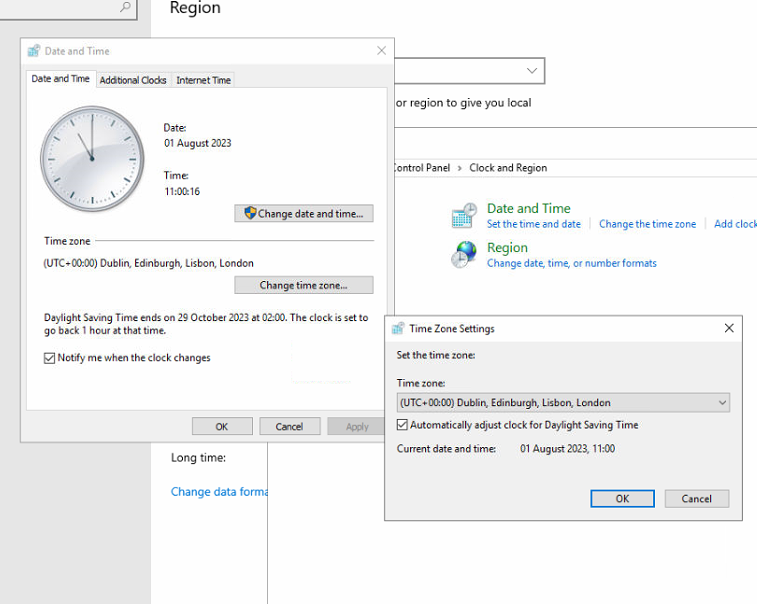Viewport: 757px width, 604px height.
Task: Click the analog clock face
Action: coord(92,160)
